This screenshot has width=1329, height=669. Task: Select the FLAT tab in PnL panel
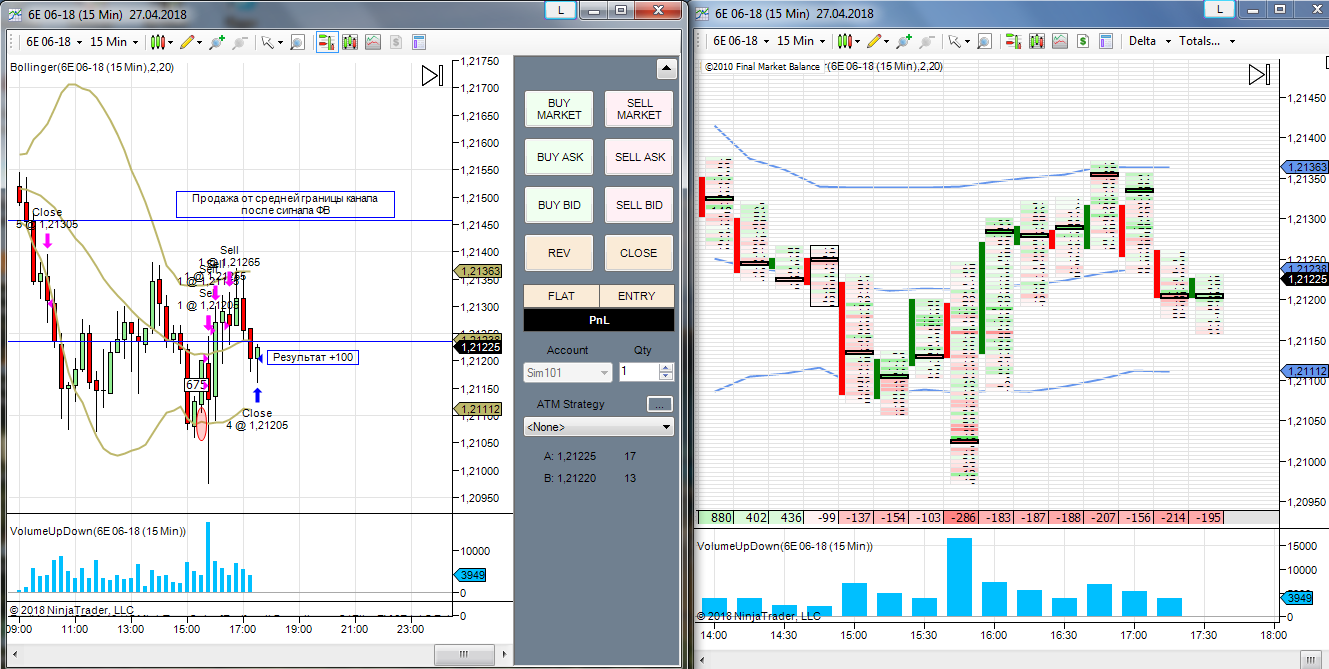coord(561,296)
